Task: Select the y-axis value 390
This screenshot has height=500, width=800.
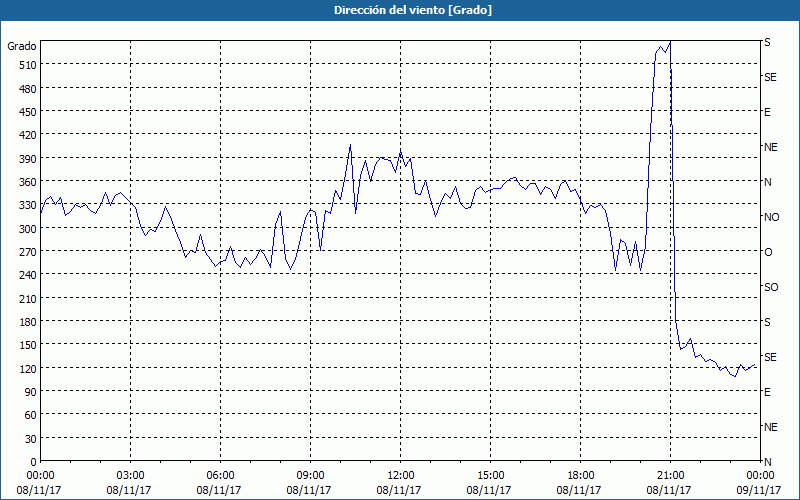Action: coord(28,159)
